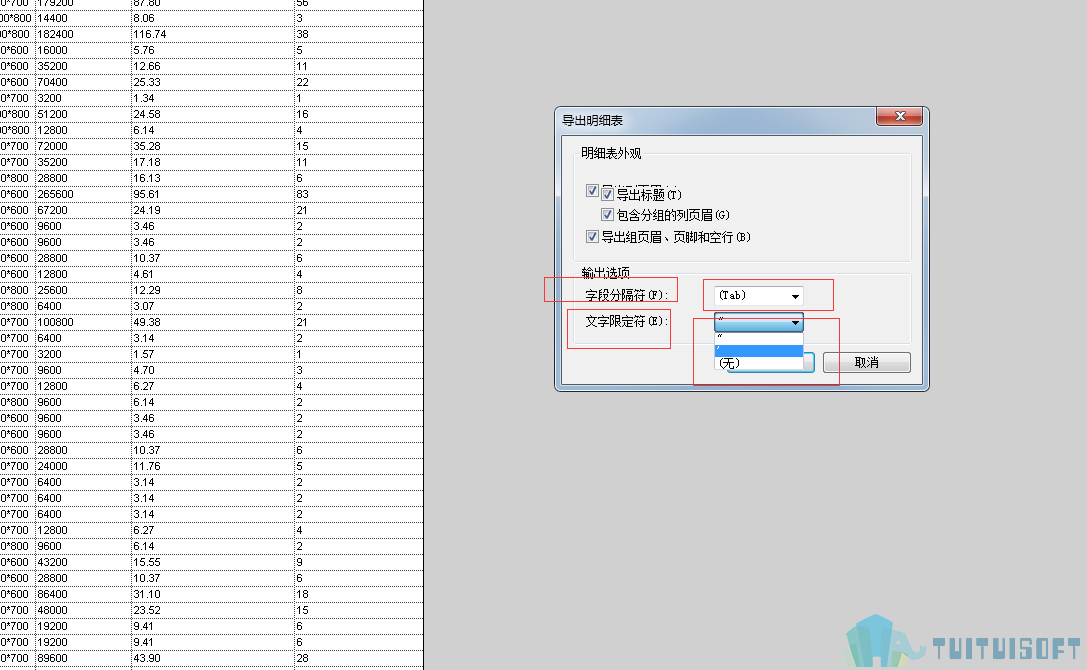Select the cell containing 70400
The image size is (1087, 670).
[83, 82]
